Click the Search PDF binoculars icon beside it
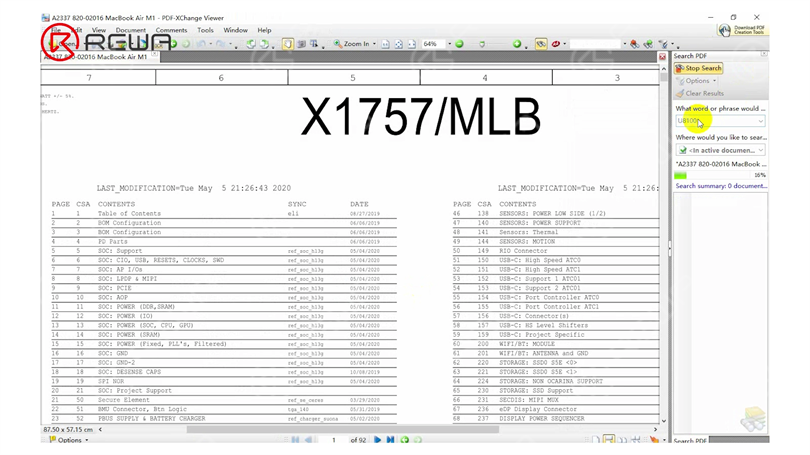This screenshot has height=455, width=810. tap(649, 44)
